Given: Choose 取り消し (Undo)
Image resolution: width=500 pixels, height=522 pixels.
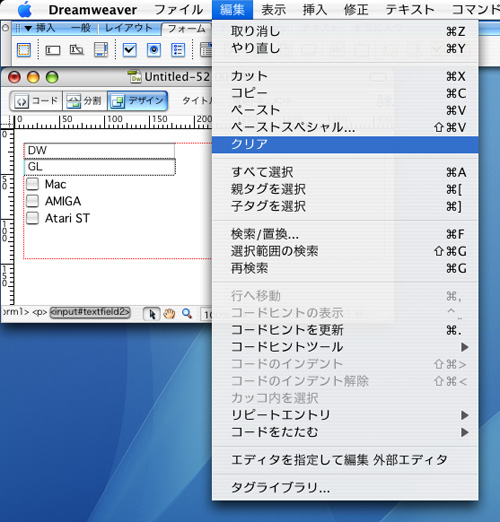Looking at the screenshot, I should [345, 32].
